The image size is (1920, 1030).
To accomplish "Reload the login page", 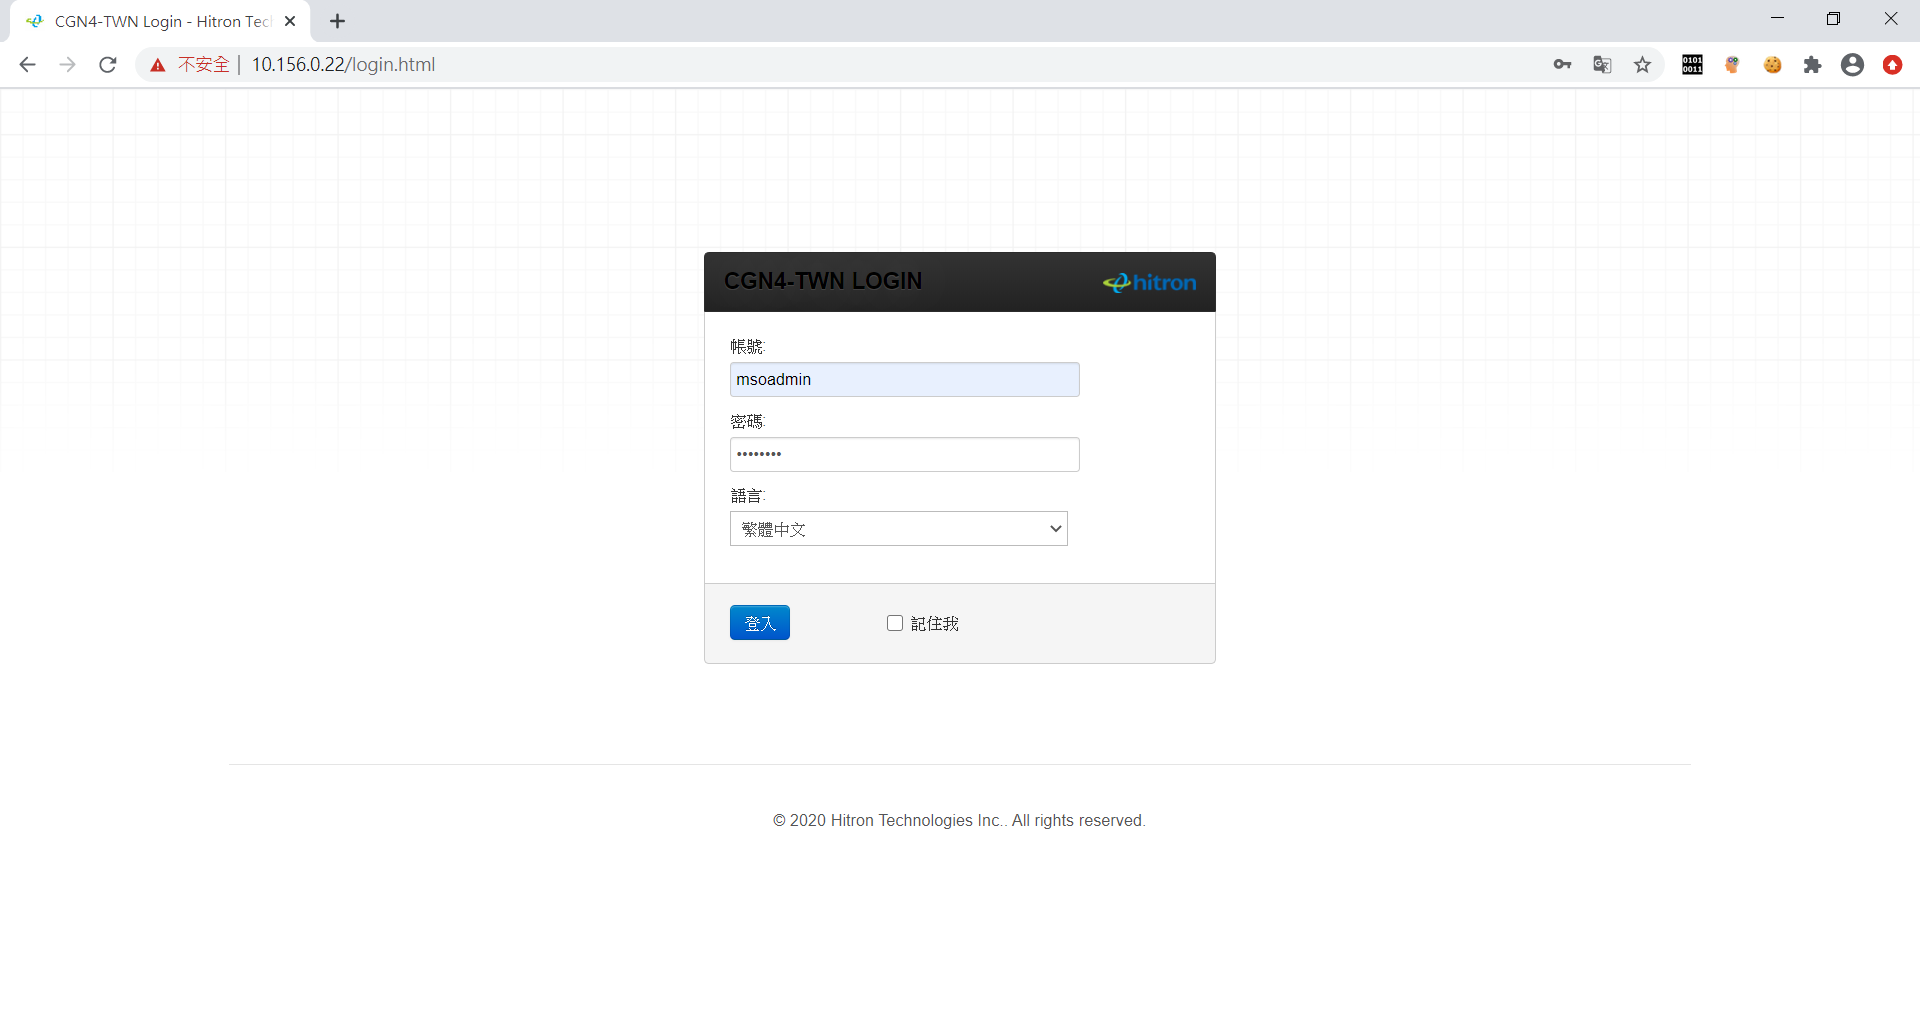I will tap(108, 65).
